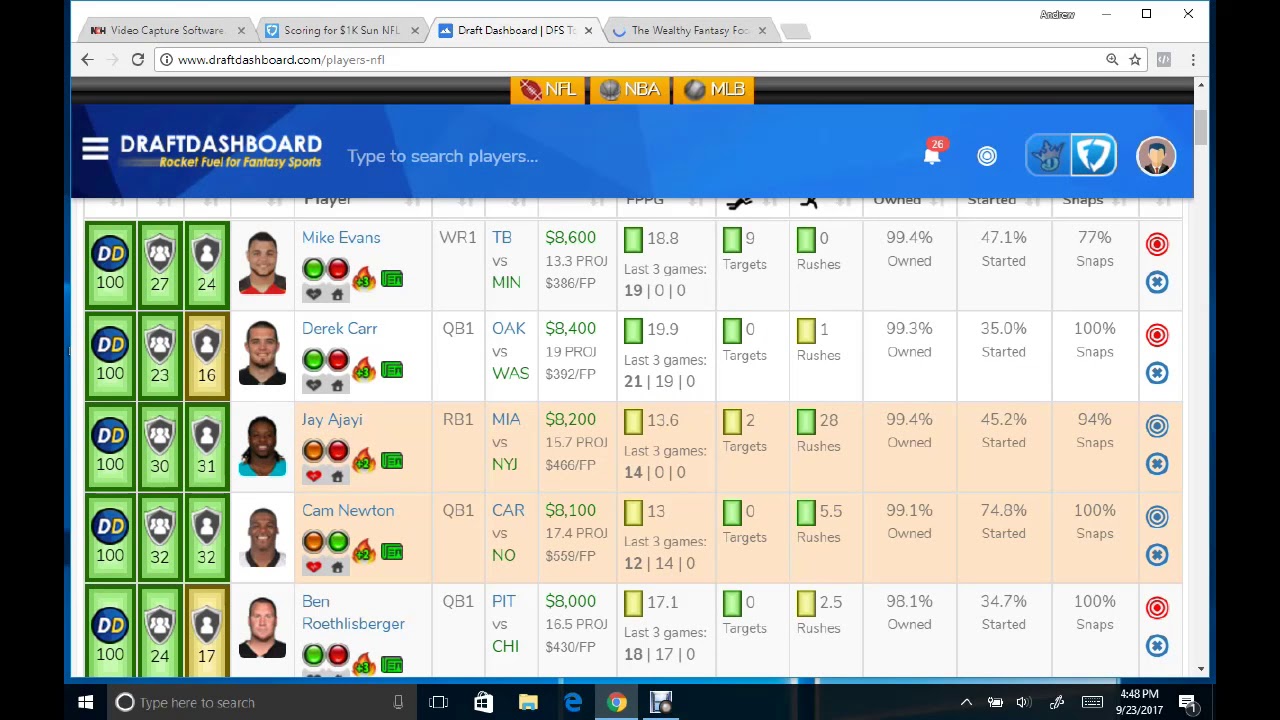Click Derek Carr $8,400 salary

tap(570, 329)
